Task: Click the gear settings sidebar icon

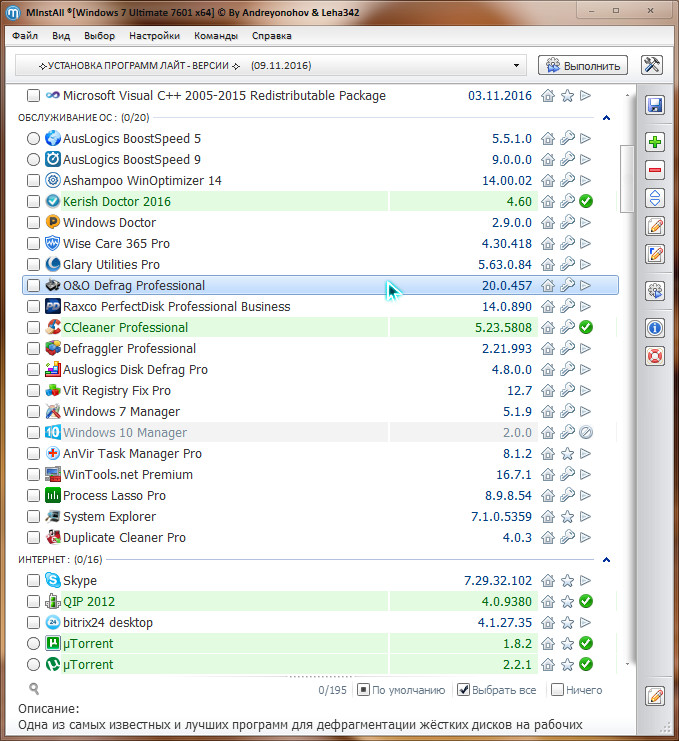Action: tap(655, 291)
